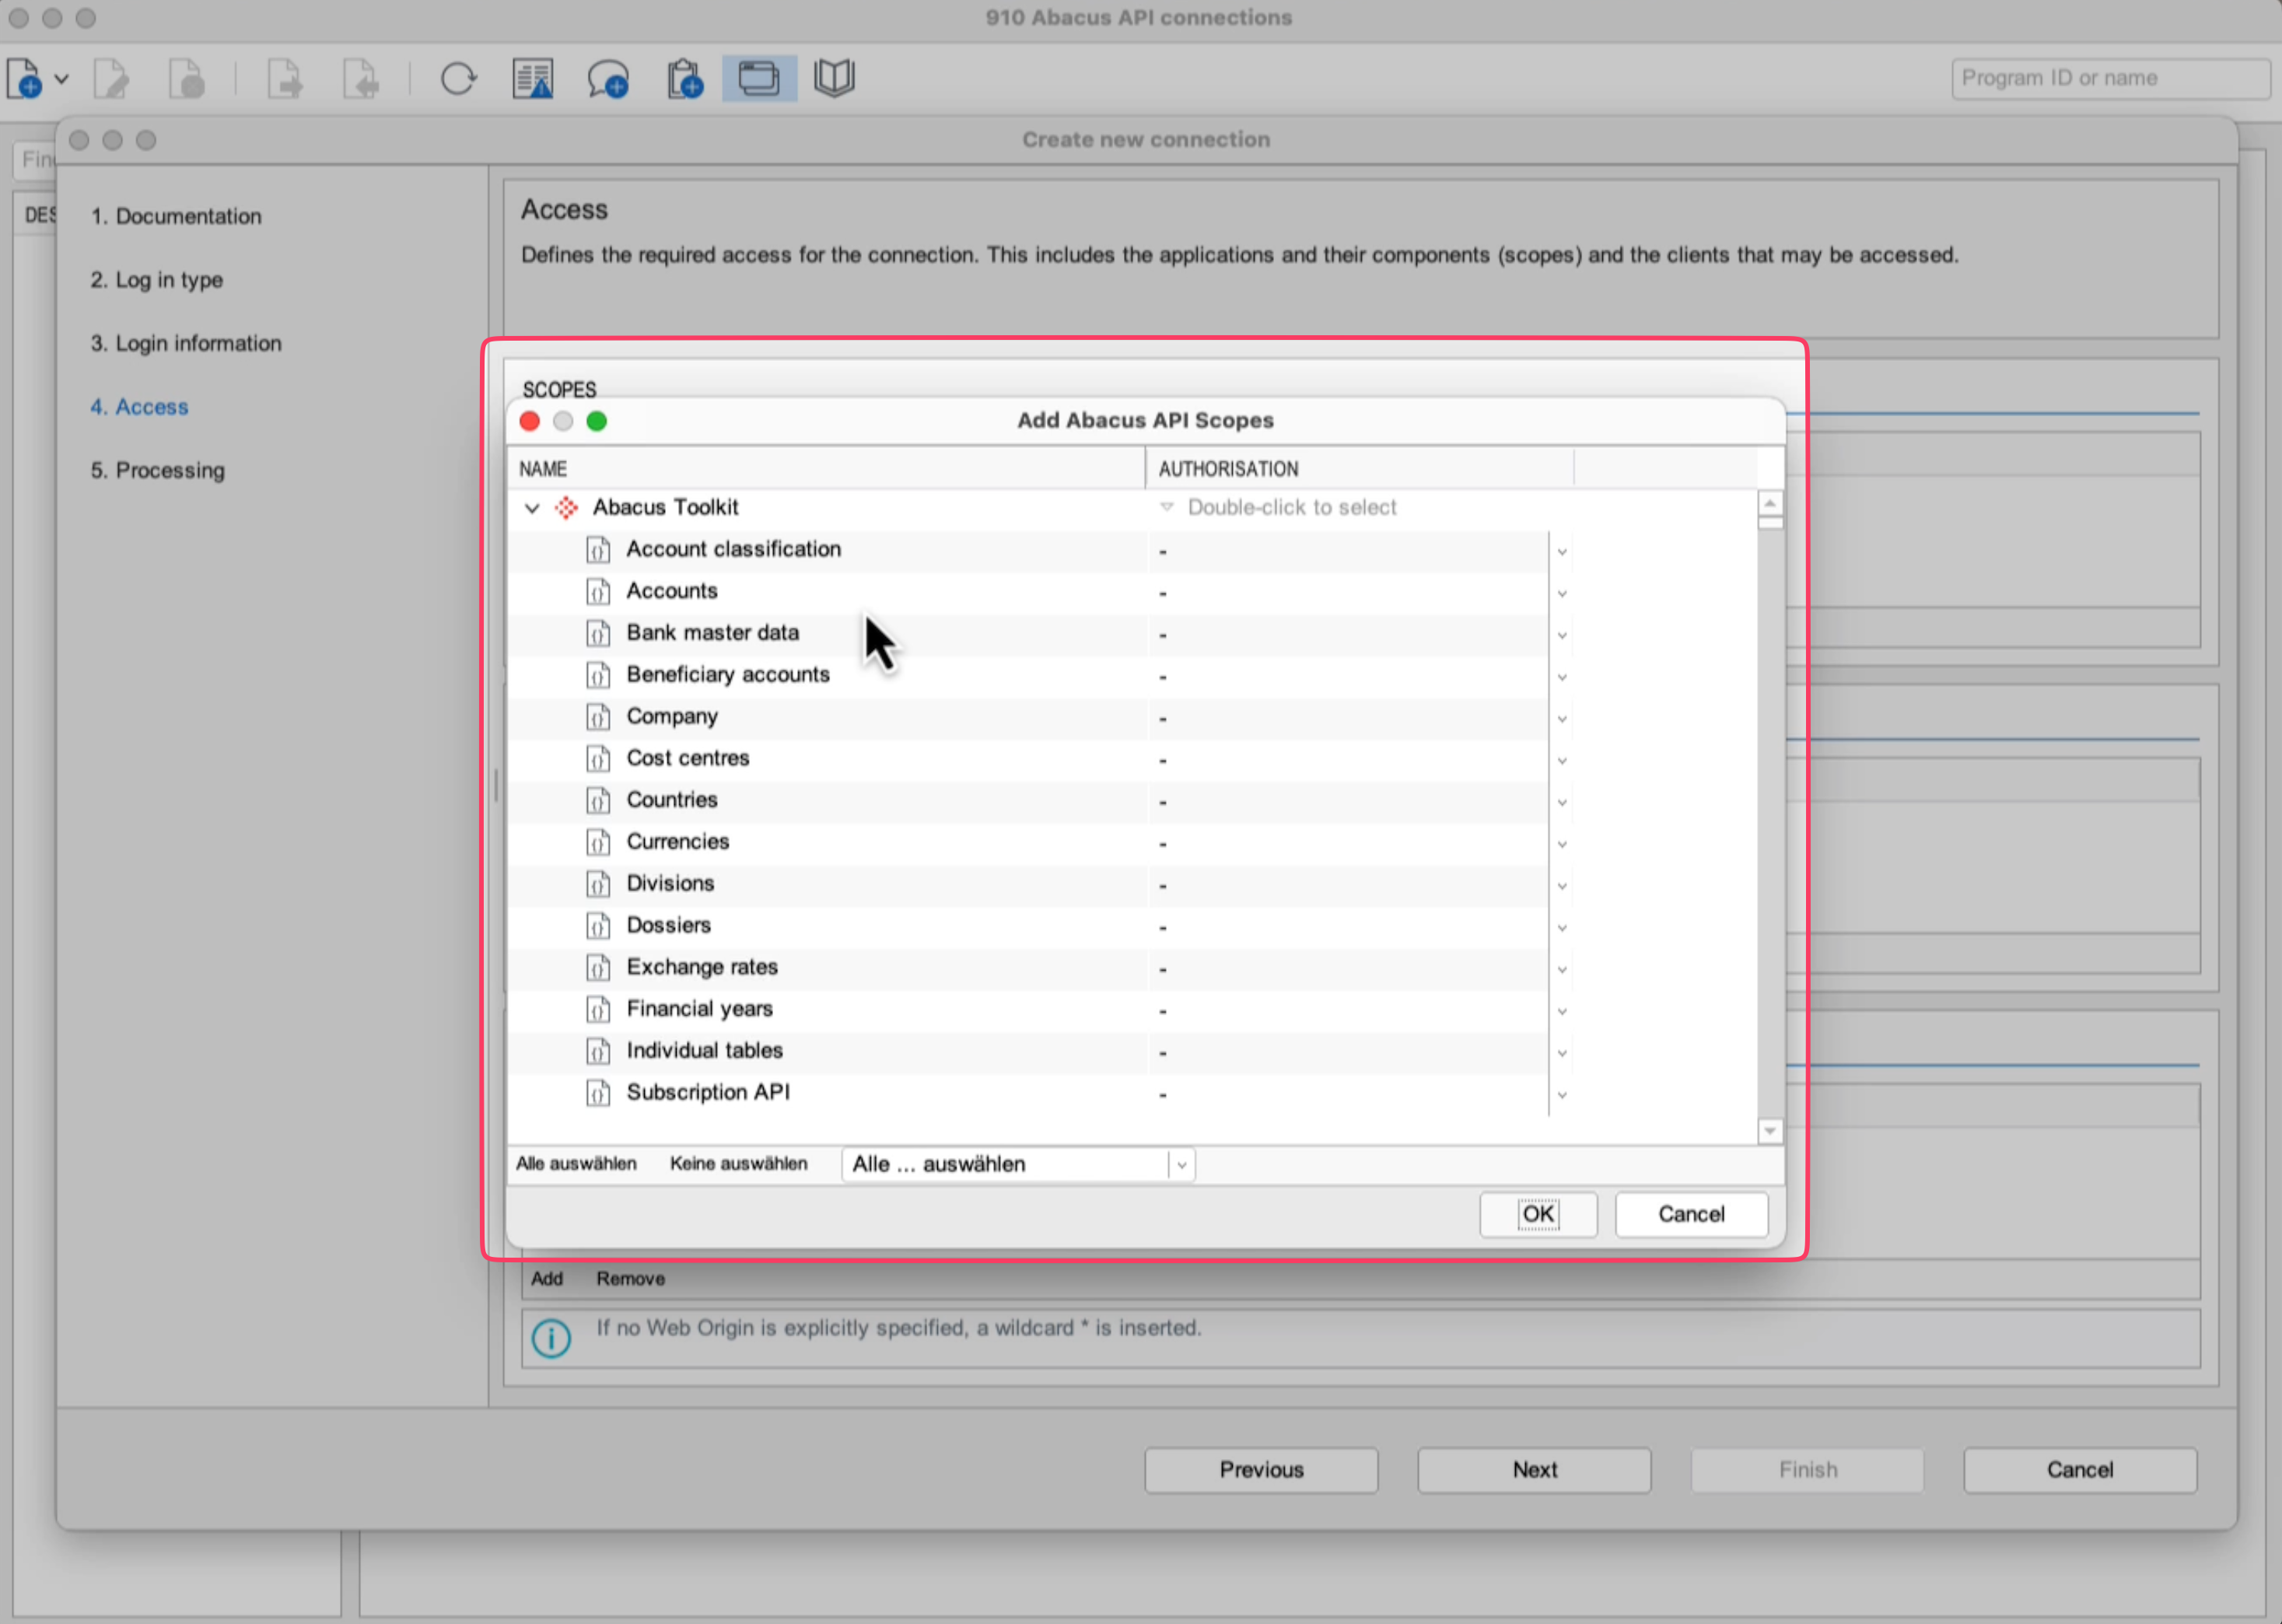
Task: Click scroll up arrow in scopes list
Action: (1769, 503)
